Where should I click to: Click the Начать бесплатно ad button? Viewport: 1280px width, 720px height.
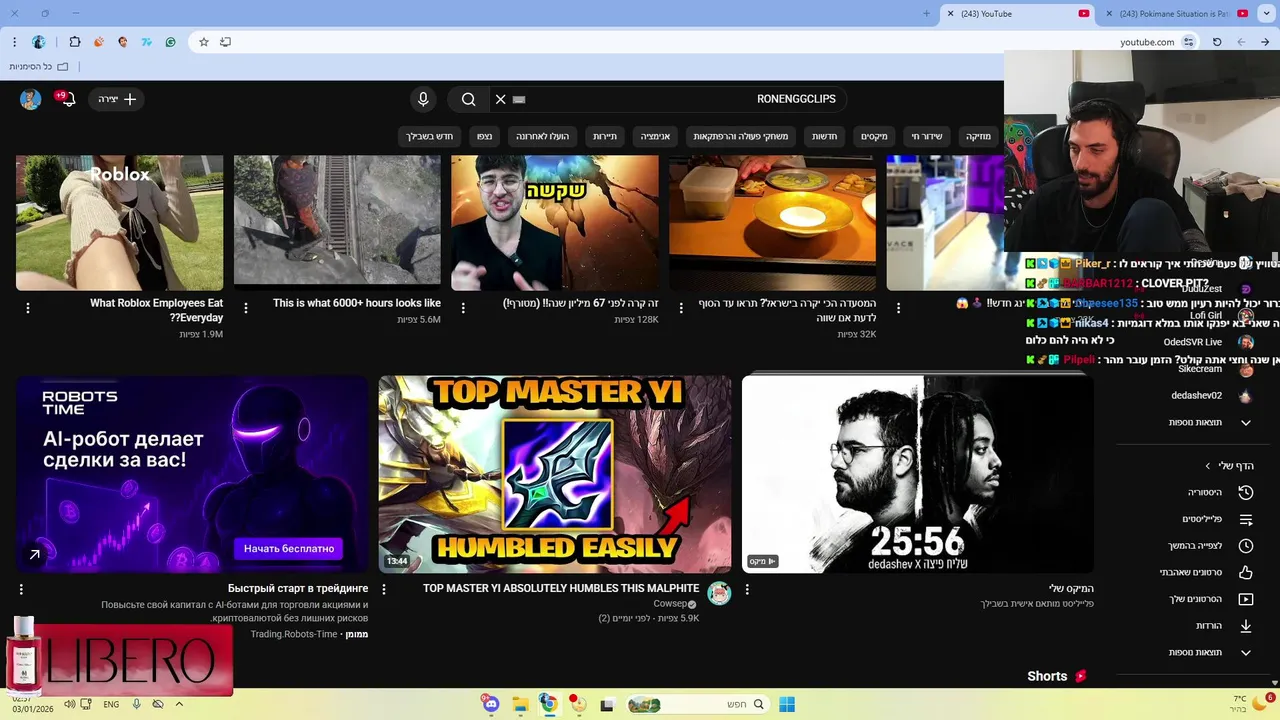(289, 548)
